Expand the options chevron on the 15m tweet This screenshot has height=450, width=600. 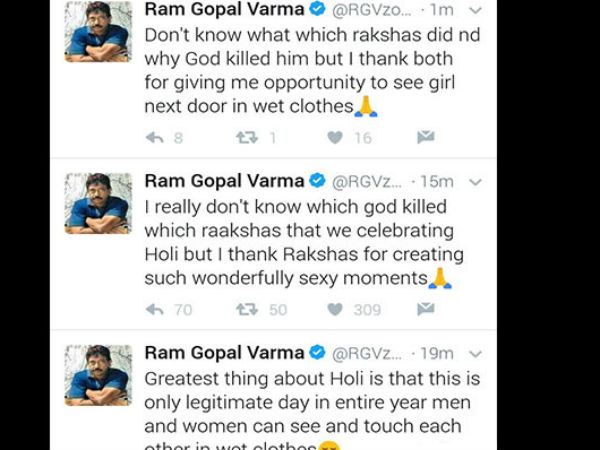click(474, 182)
